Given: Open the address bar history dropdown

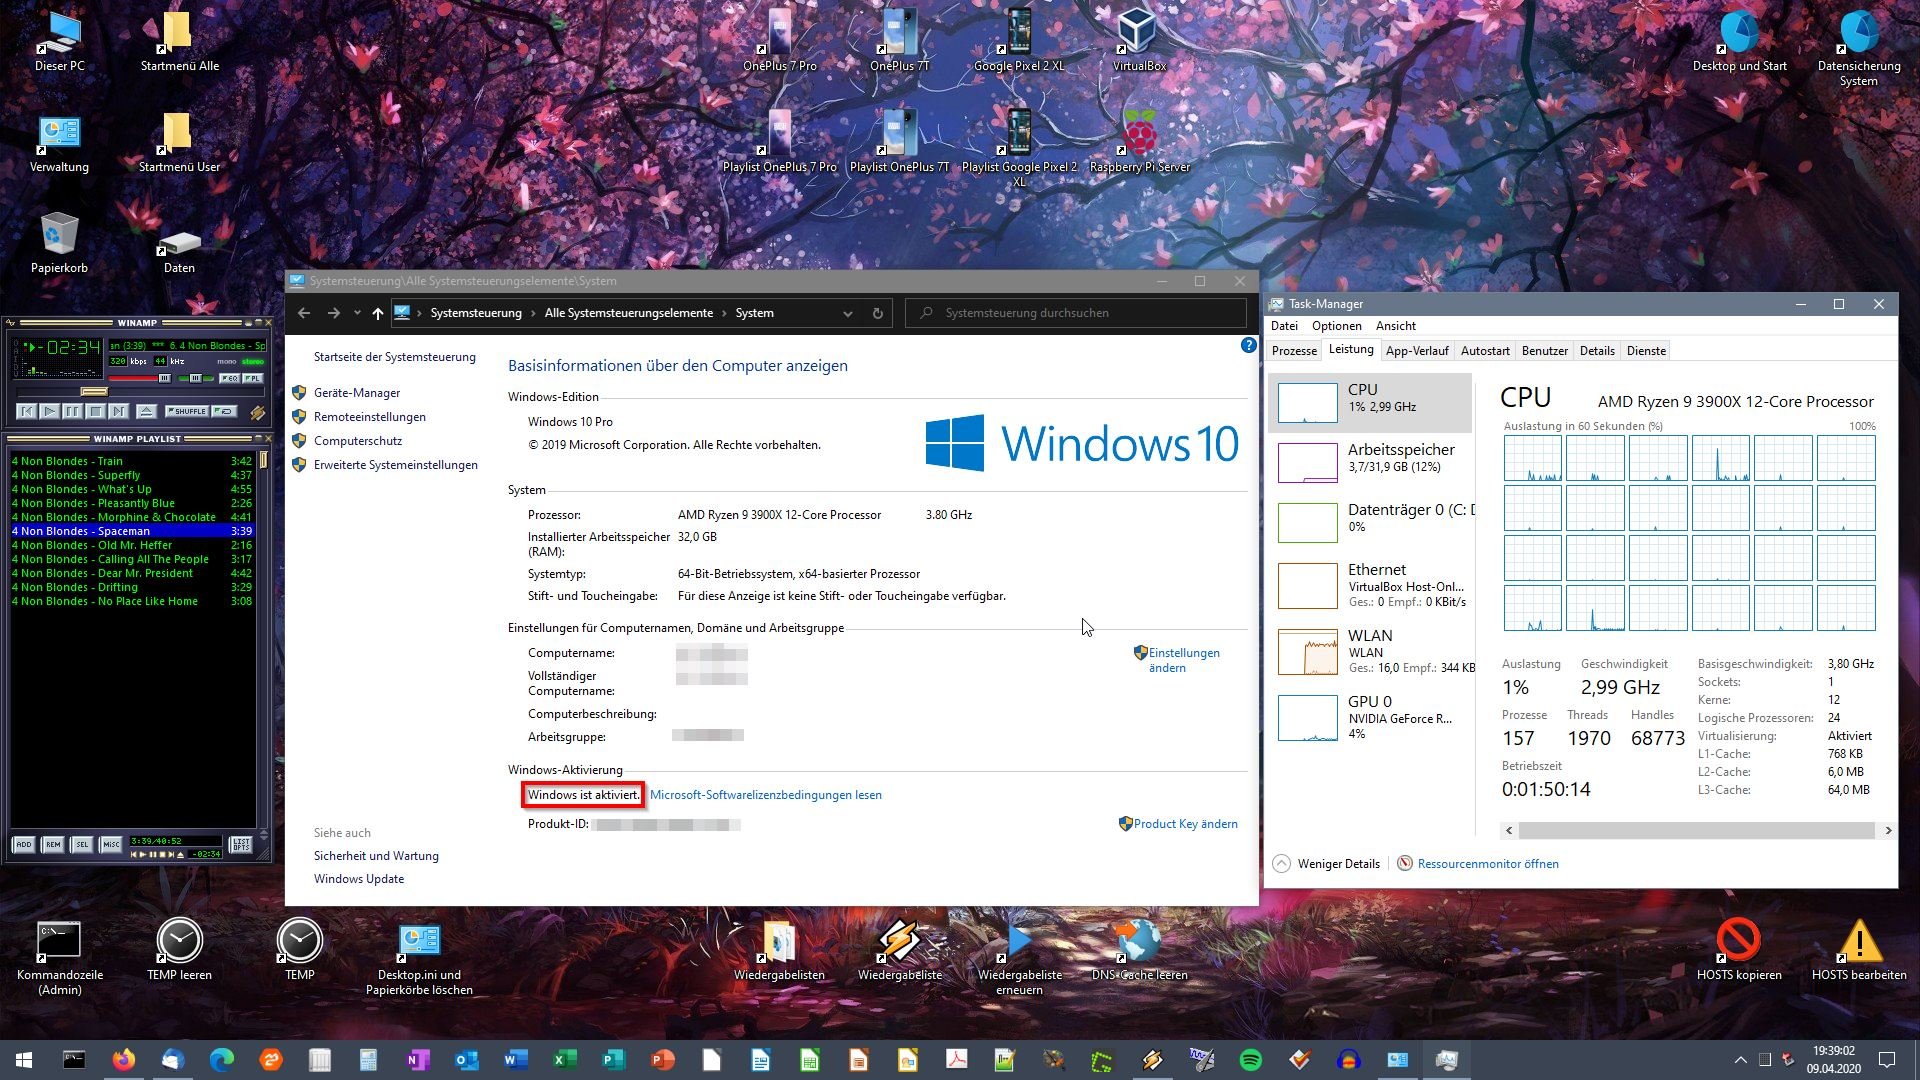Looking at the screenshot, I should pos(848,313).
